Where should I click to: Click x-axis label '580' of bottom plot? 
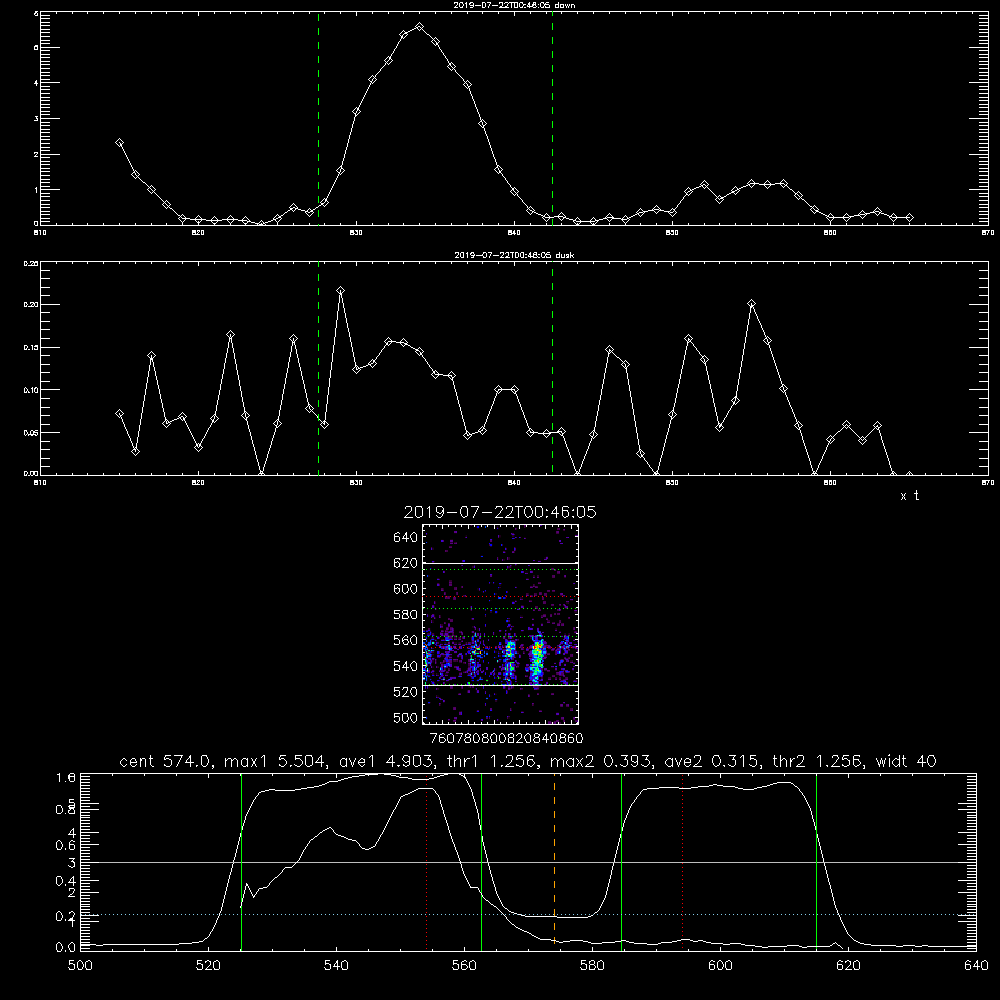click(592, 966)
